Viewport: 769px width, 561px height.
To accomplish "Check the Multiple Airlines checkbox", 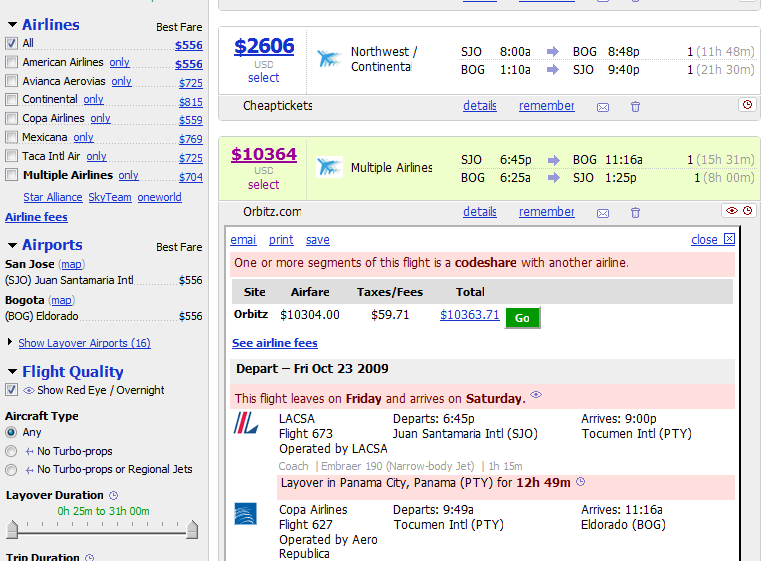I will tap(11, 175).
